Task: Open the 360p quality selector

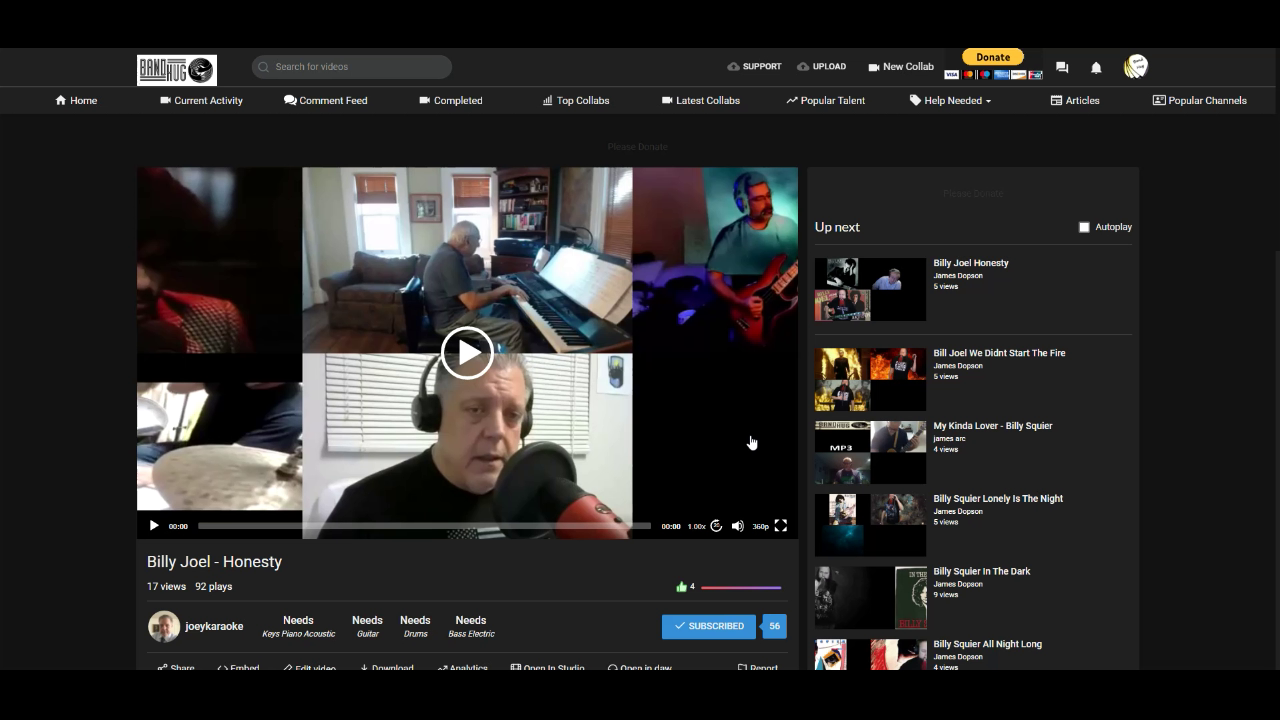Action: coord(760,526)
